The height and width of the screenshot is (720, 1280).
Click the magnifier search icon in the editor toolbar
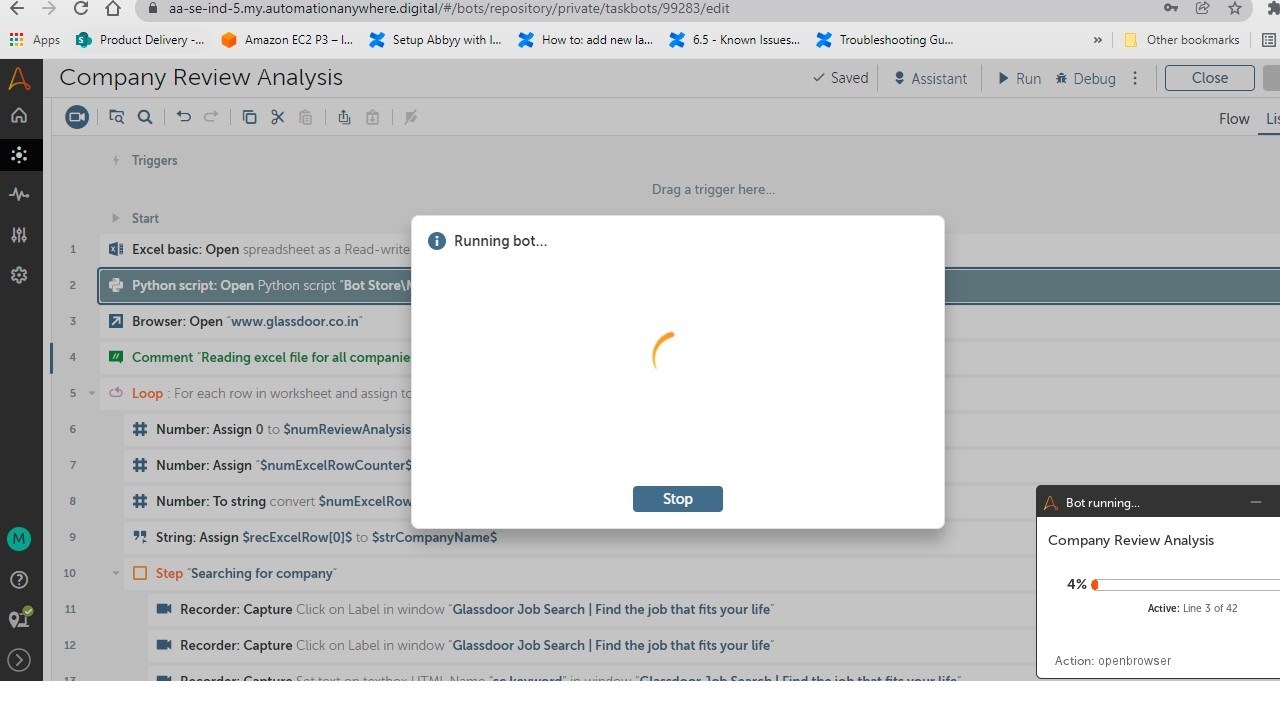[145, 117]
